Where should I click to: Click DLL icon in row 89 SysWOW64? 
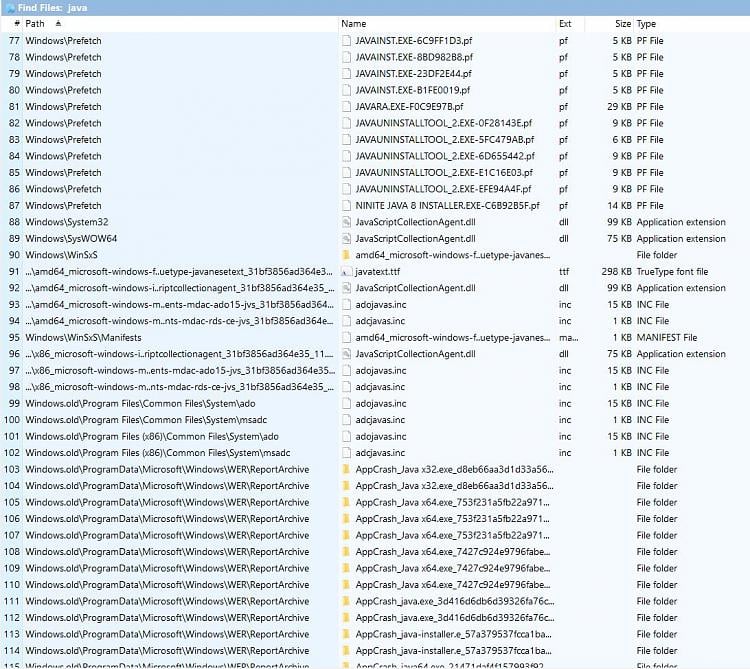pos(346,239)
